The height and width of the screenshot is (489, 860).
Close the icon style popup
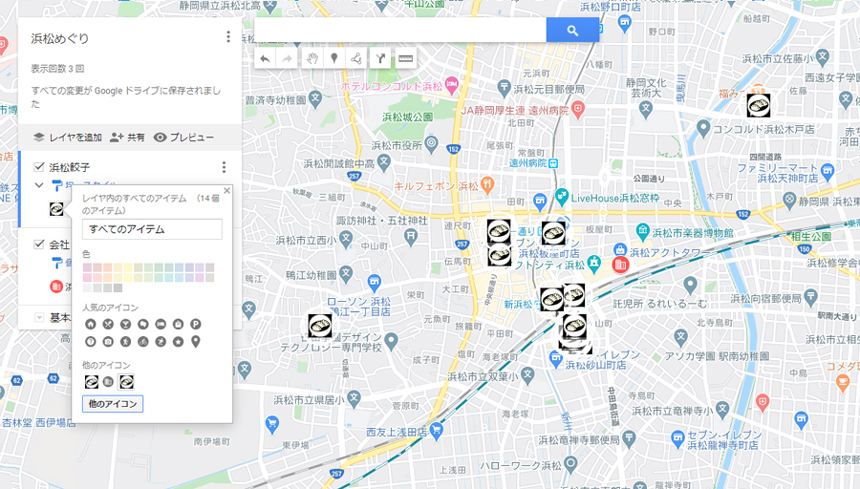[227, 190]
